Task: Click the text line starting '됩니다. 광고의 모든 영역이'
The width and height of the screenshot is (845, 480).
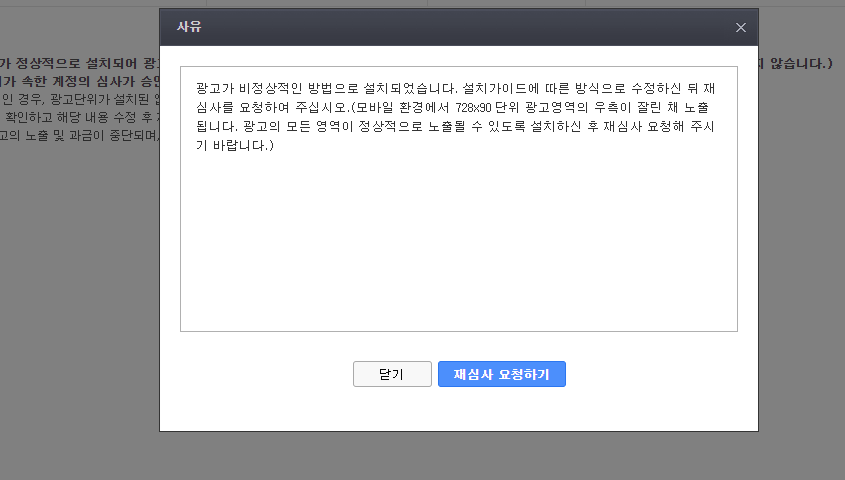Action: click(455, 127)
